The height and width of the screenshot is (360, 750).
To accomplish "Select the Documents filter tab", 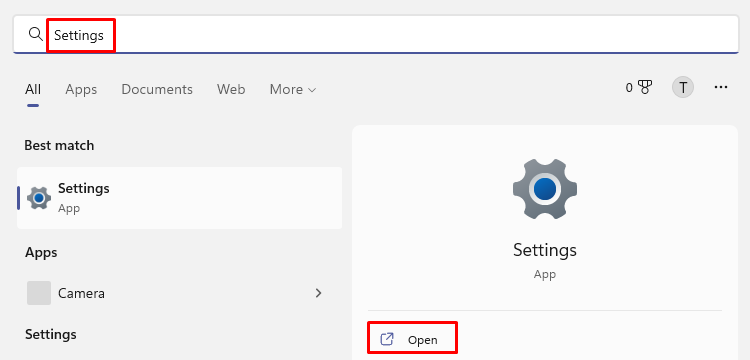I will click(157, 89).
